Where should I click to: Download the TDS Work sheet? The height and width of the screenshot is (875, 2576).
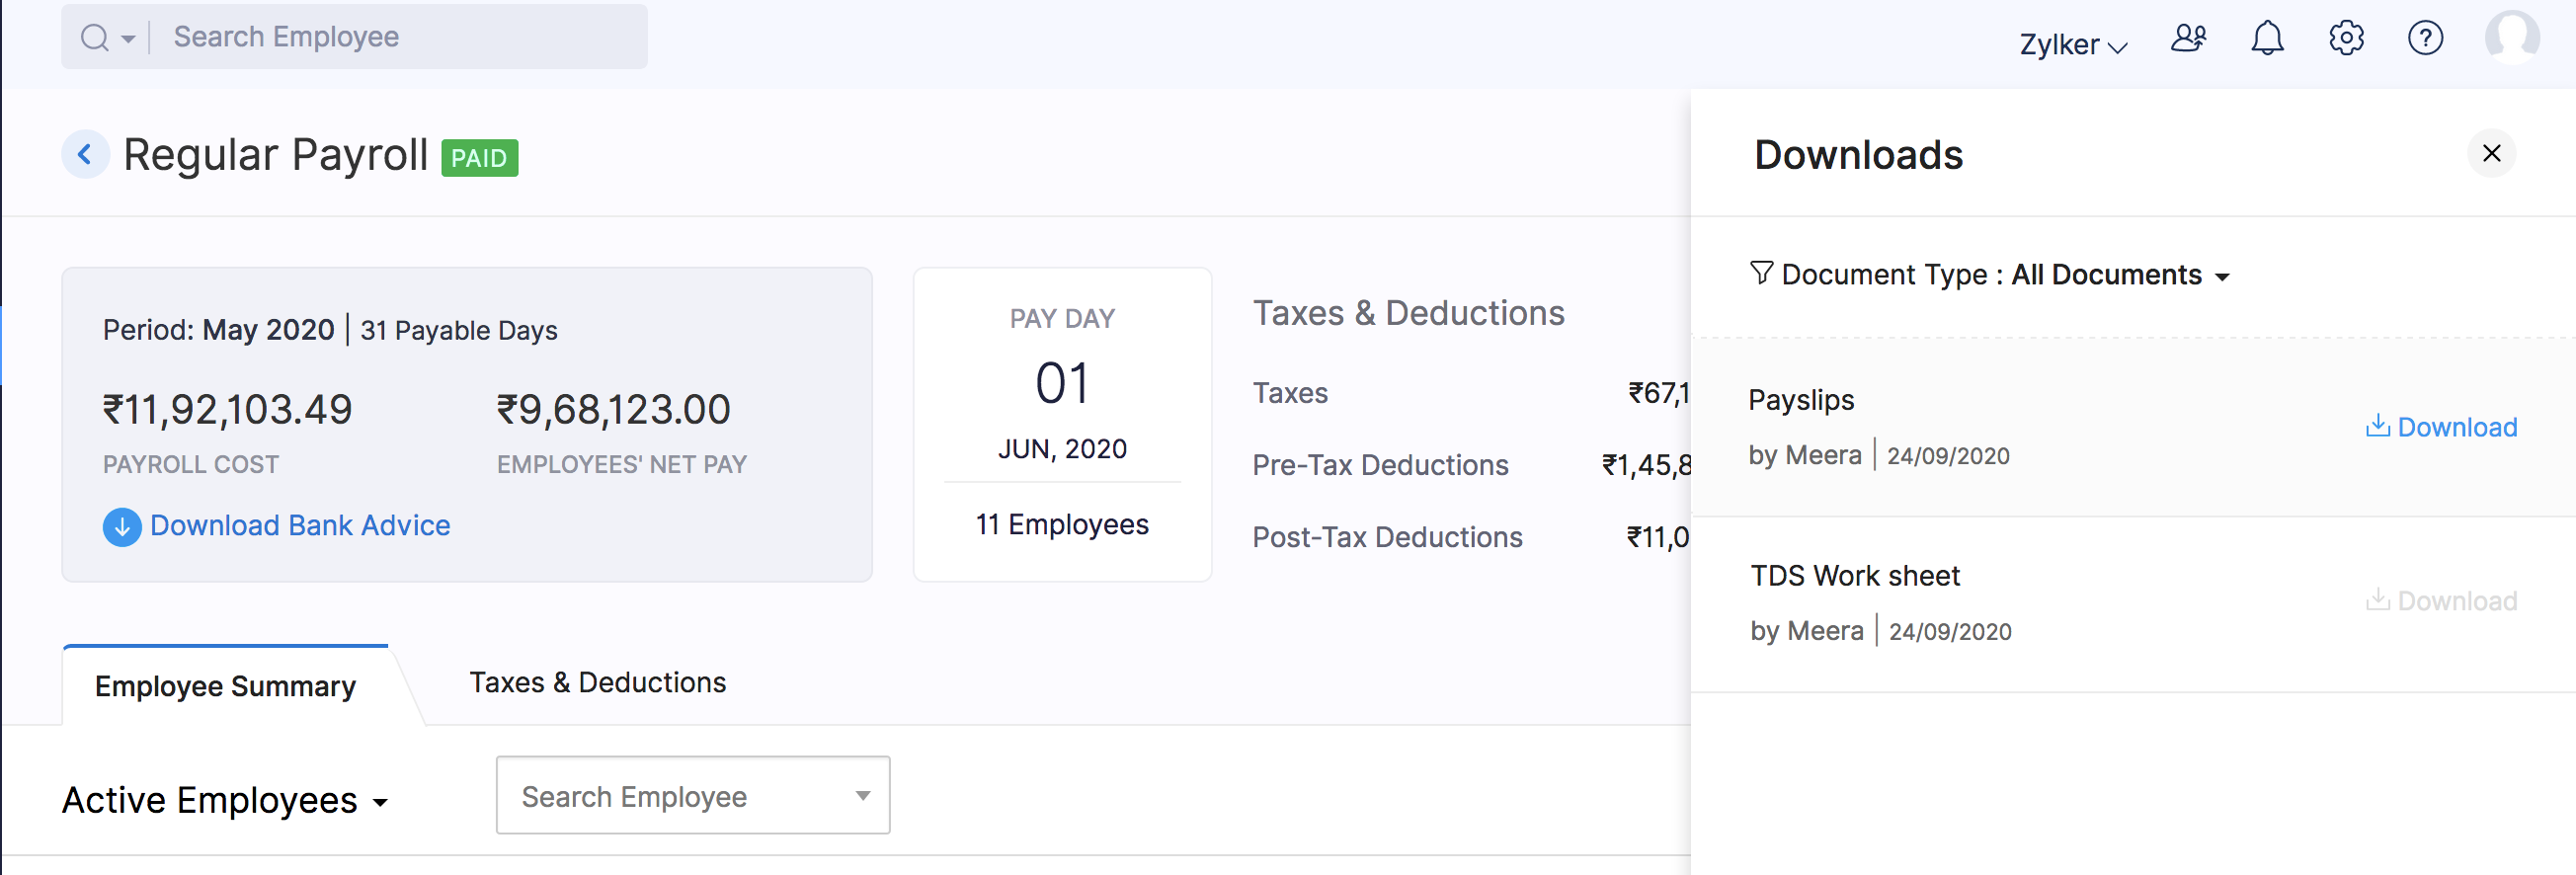[x=2440, y=601]
